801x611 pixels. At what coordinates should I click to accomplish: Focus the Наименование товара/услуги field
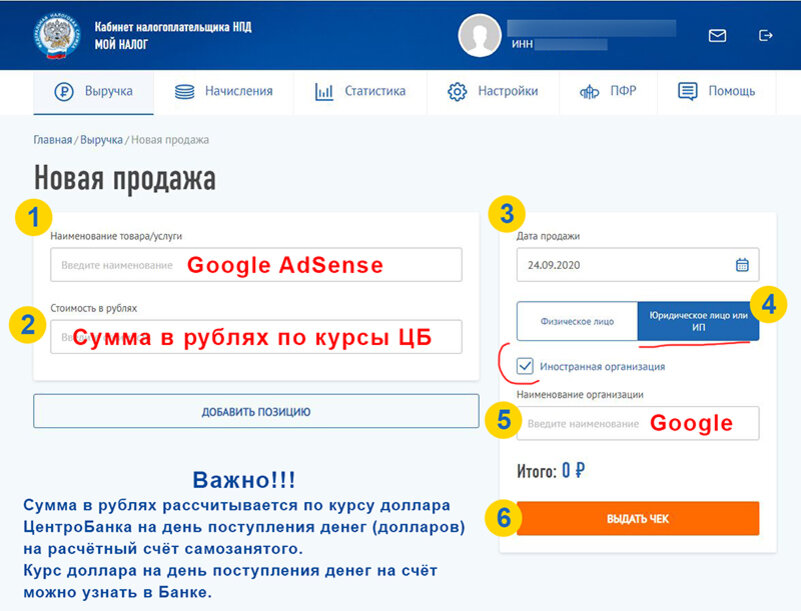(x=256, y=265)
